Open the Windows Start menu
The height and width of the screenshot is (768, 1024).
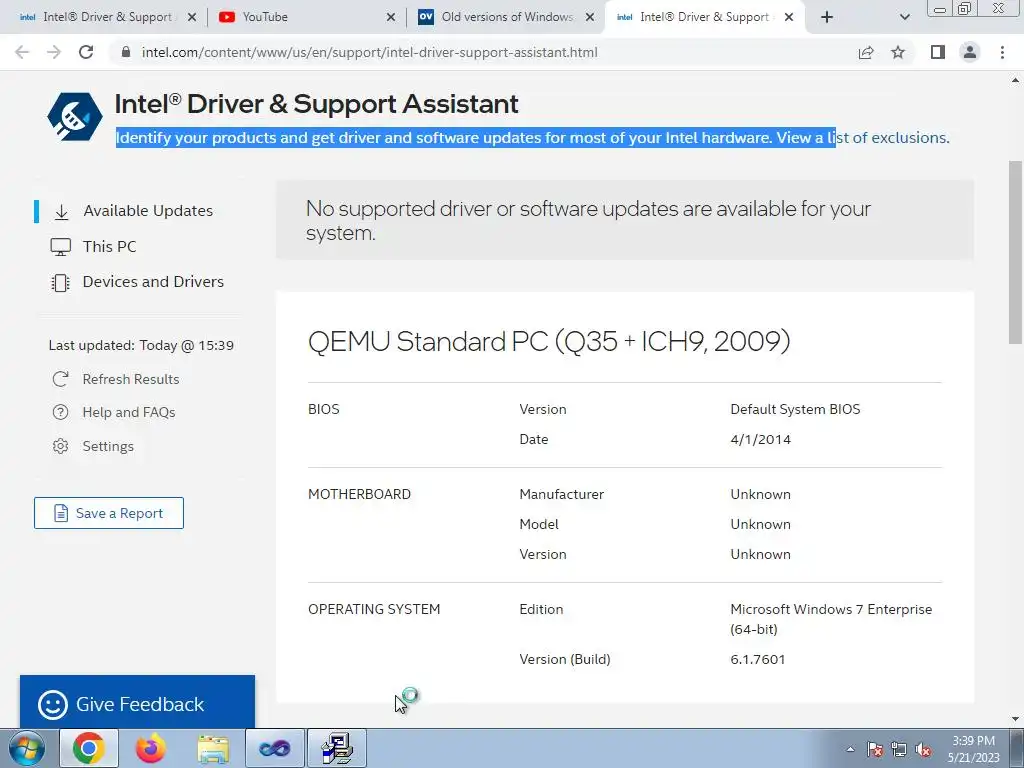27,748
